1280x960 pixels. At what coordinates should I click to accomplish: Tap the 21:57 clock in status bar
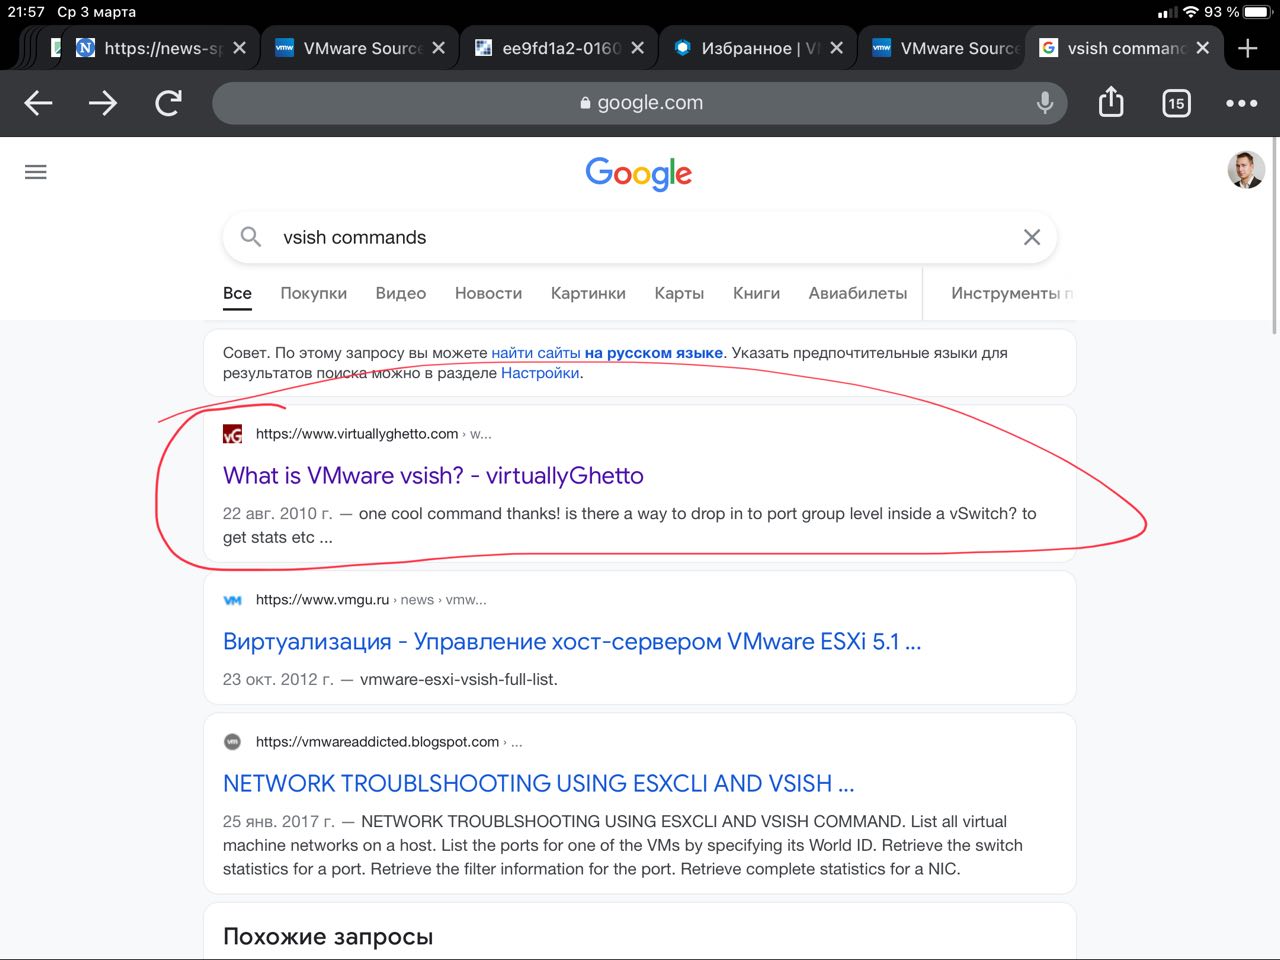pyautogui.click(x=26, y=12)
